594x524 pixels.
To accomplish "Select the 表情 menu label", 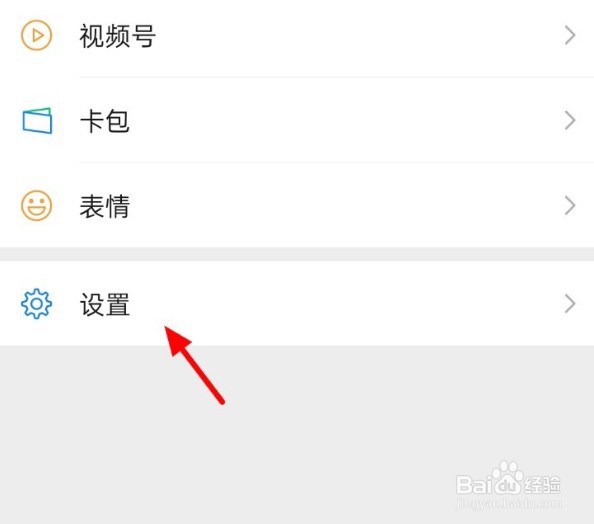I will 105,206.
